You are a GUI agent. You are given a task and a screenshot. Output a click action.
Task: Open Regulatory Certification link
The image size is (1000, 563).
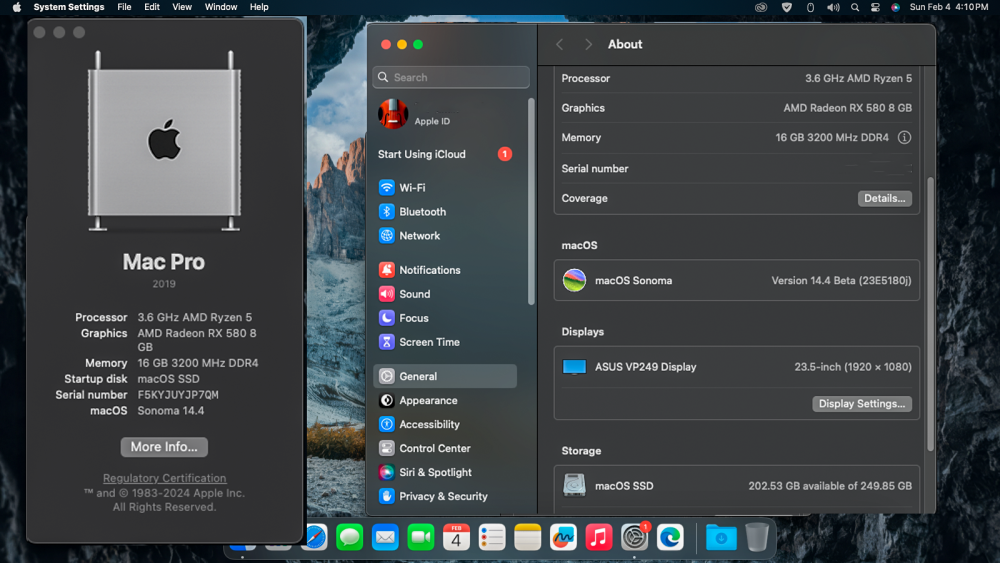pyautogui.click(x=165, y=478)
